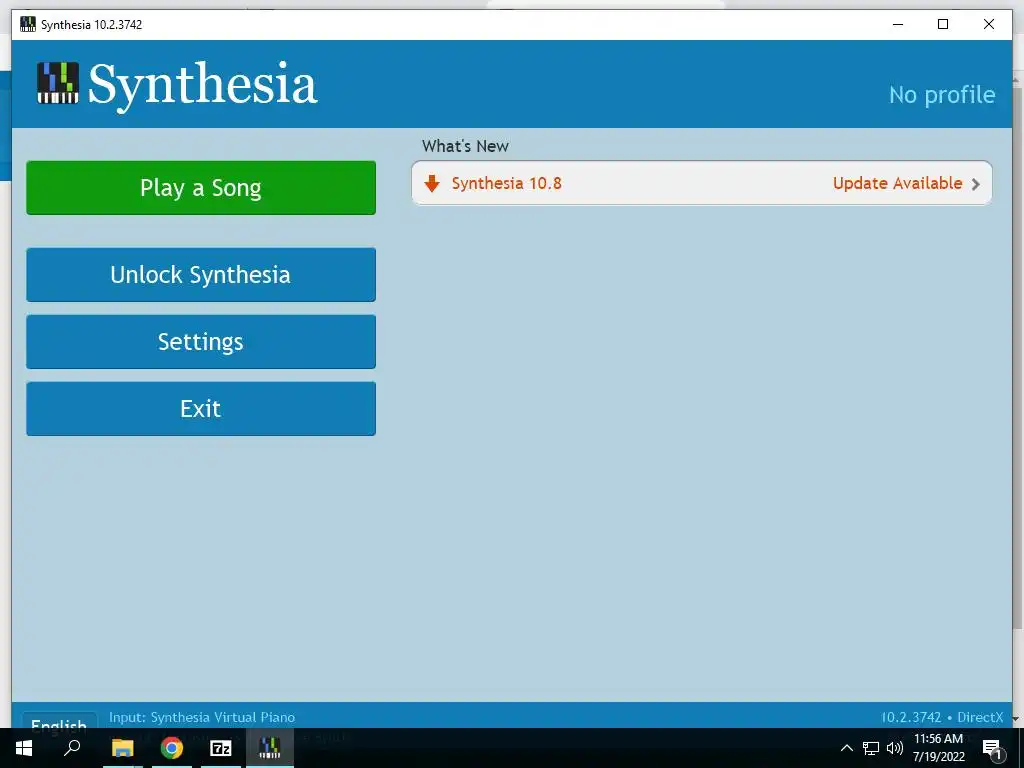Image resolution: width=1024 pixels, height=768 pixels.
Task: Launch Google Chrome from the taskbar
Action: tap(172, 748)
